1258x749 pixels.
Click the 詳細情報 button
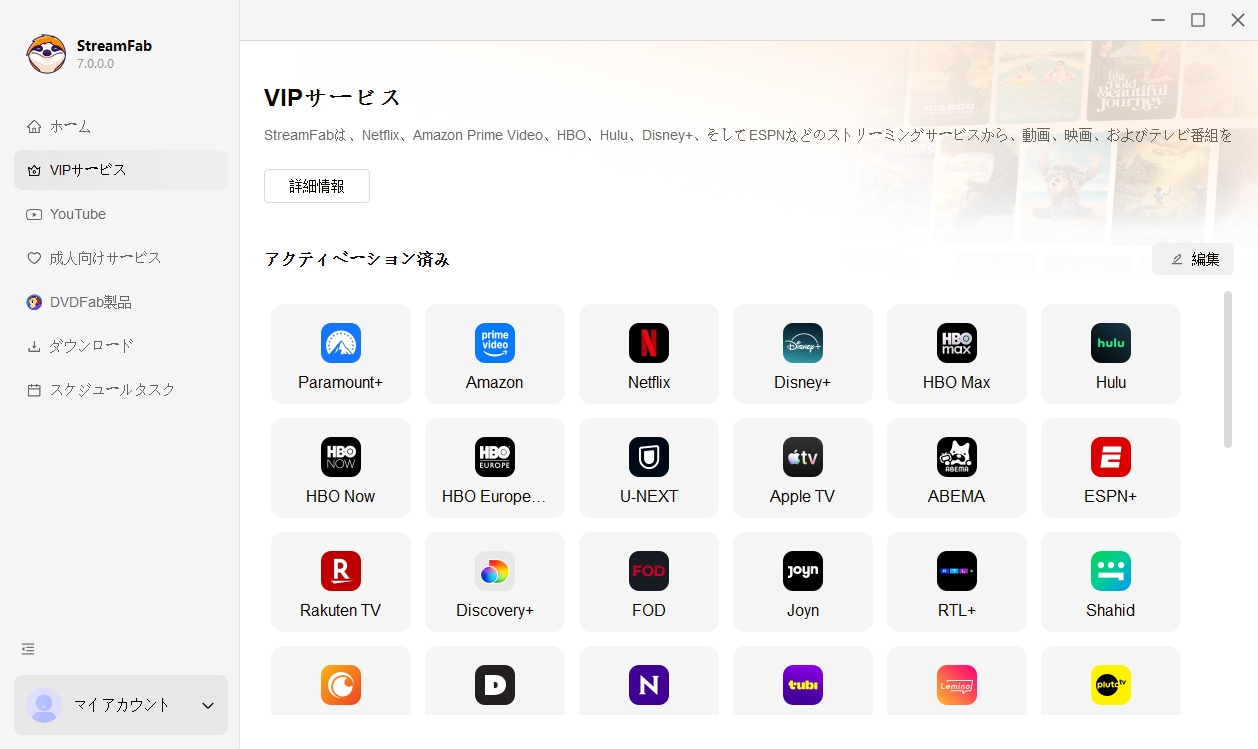[x=317, y=186]
